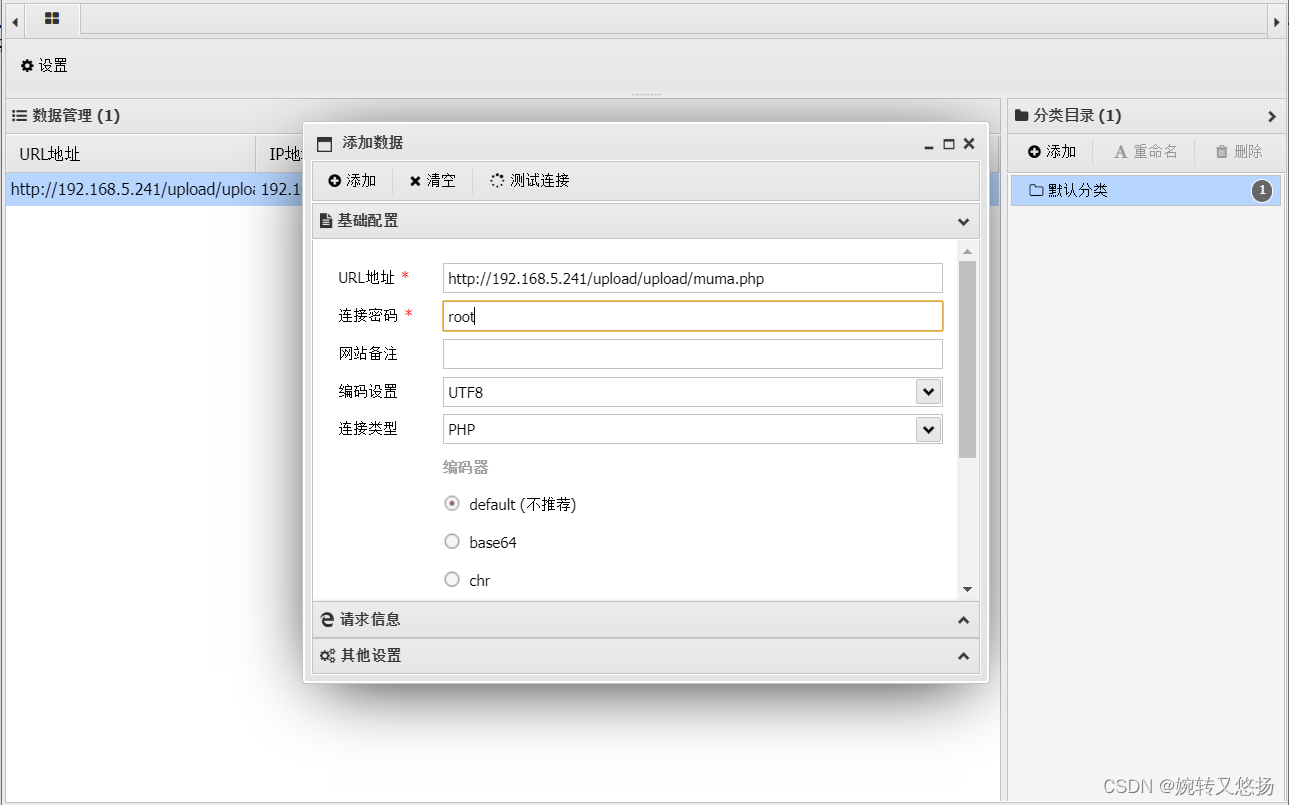
Task: Click 测试连接 to test connection
Action: (529, 180)
